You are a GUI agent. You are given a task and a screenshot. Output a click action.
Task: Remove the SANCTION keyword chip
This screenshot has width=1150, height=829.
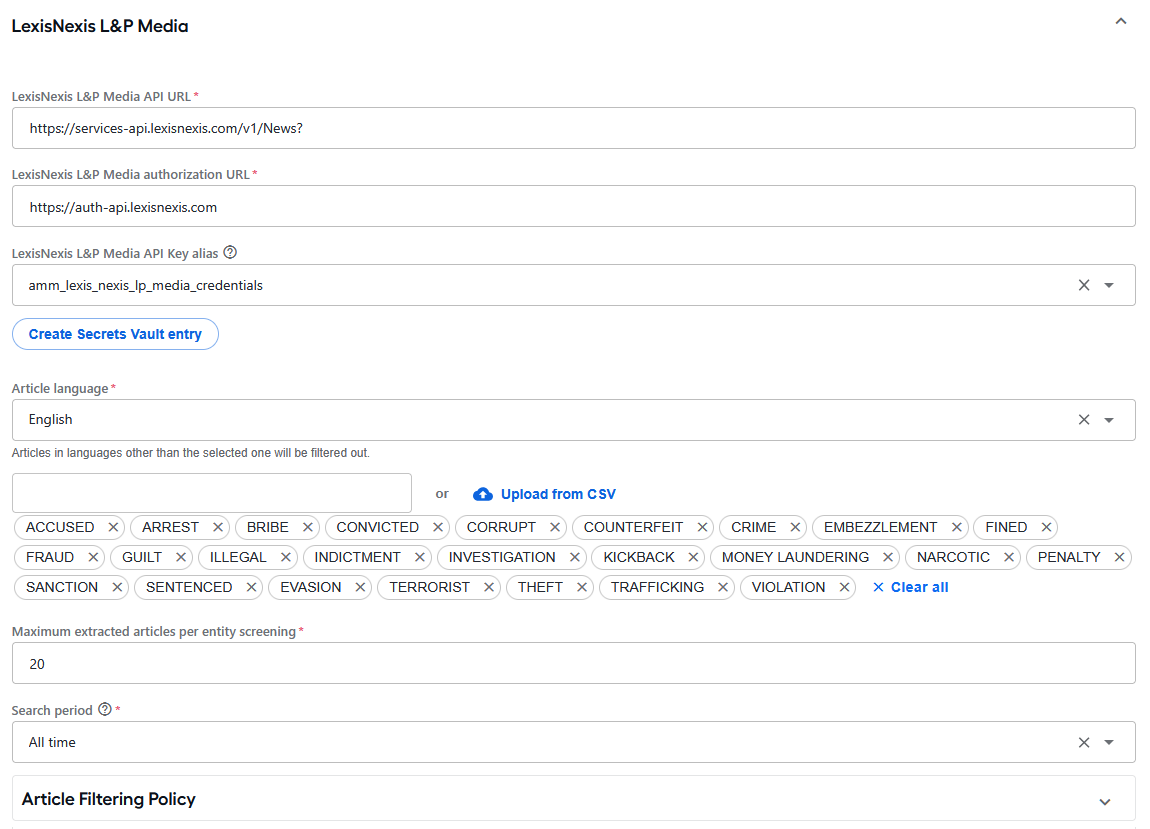(117, 588)
